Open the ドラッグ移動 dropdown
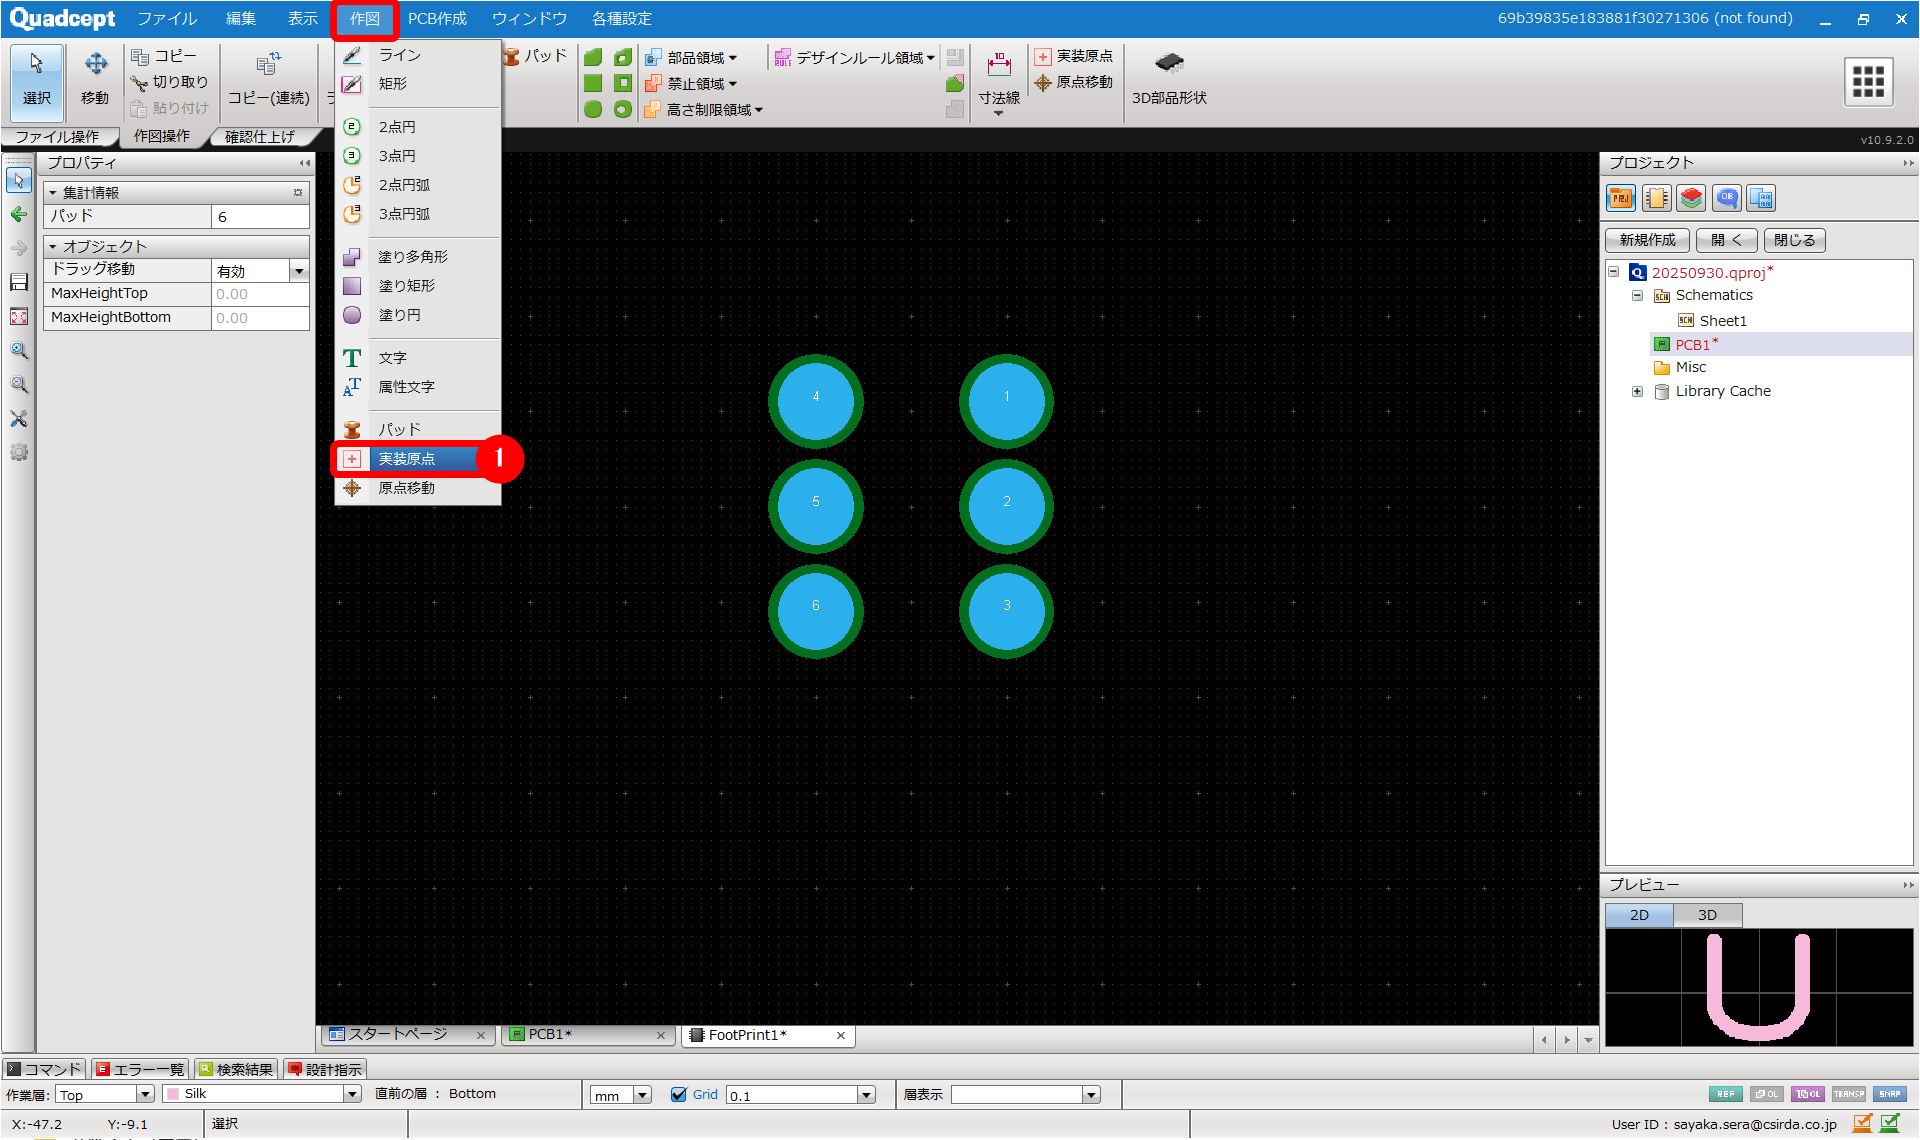This screenshot has width=1920, height=1140. pos(298,271)
